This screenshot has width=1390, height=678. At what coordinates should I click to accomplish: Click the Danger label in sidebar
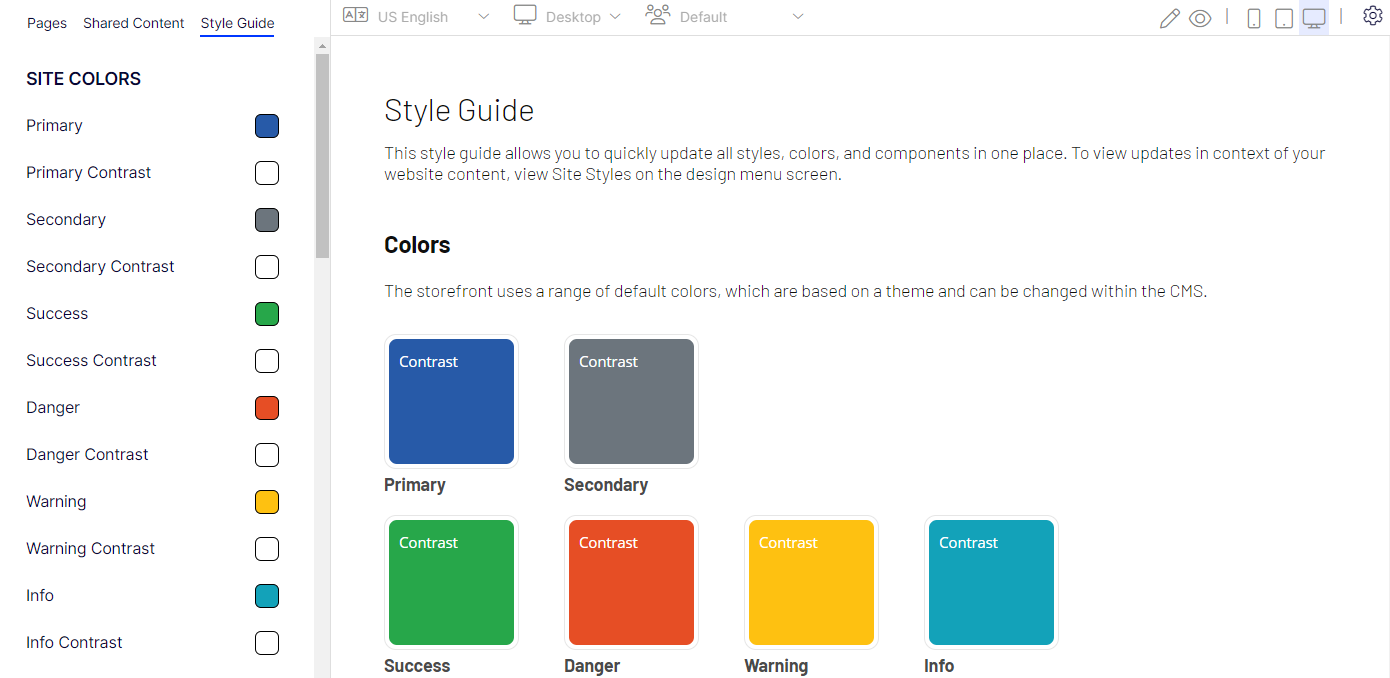click(x=53, y=407)
